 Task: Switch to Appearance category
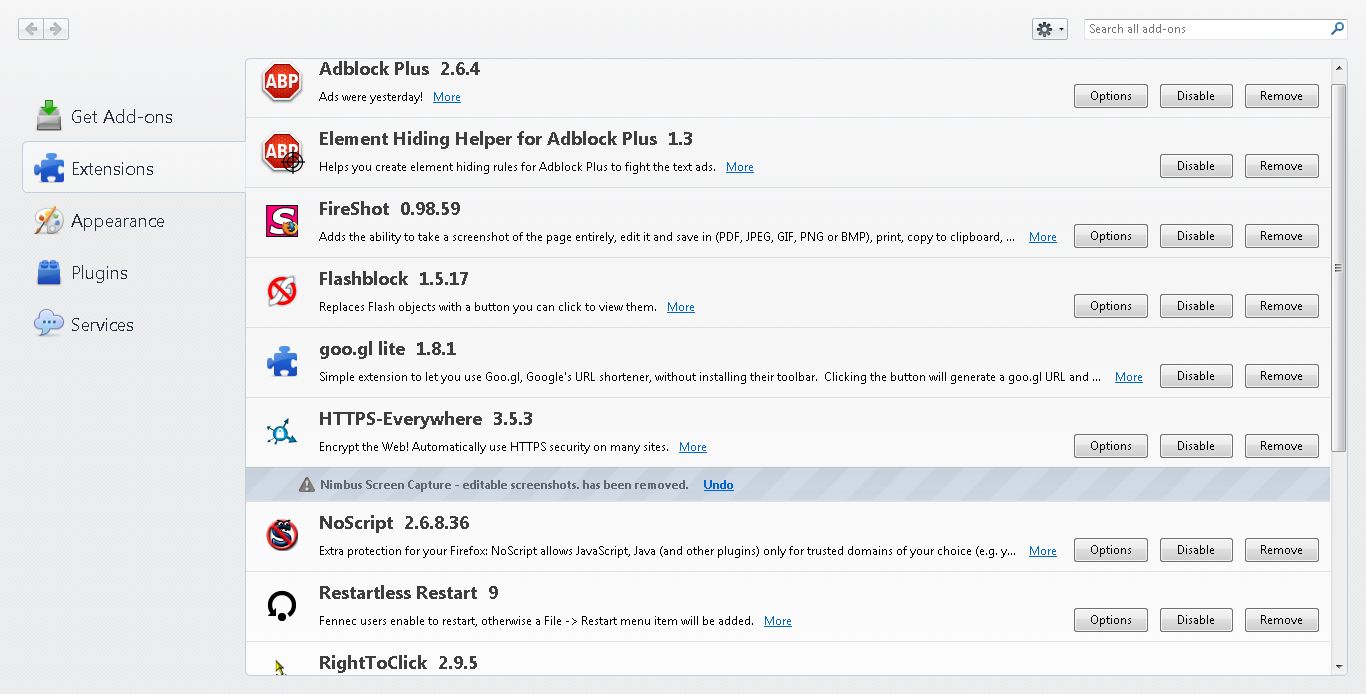coord(134,221)
